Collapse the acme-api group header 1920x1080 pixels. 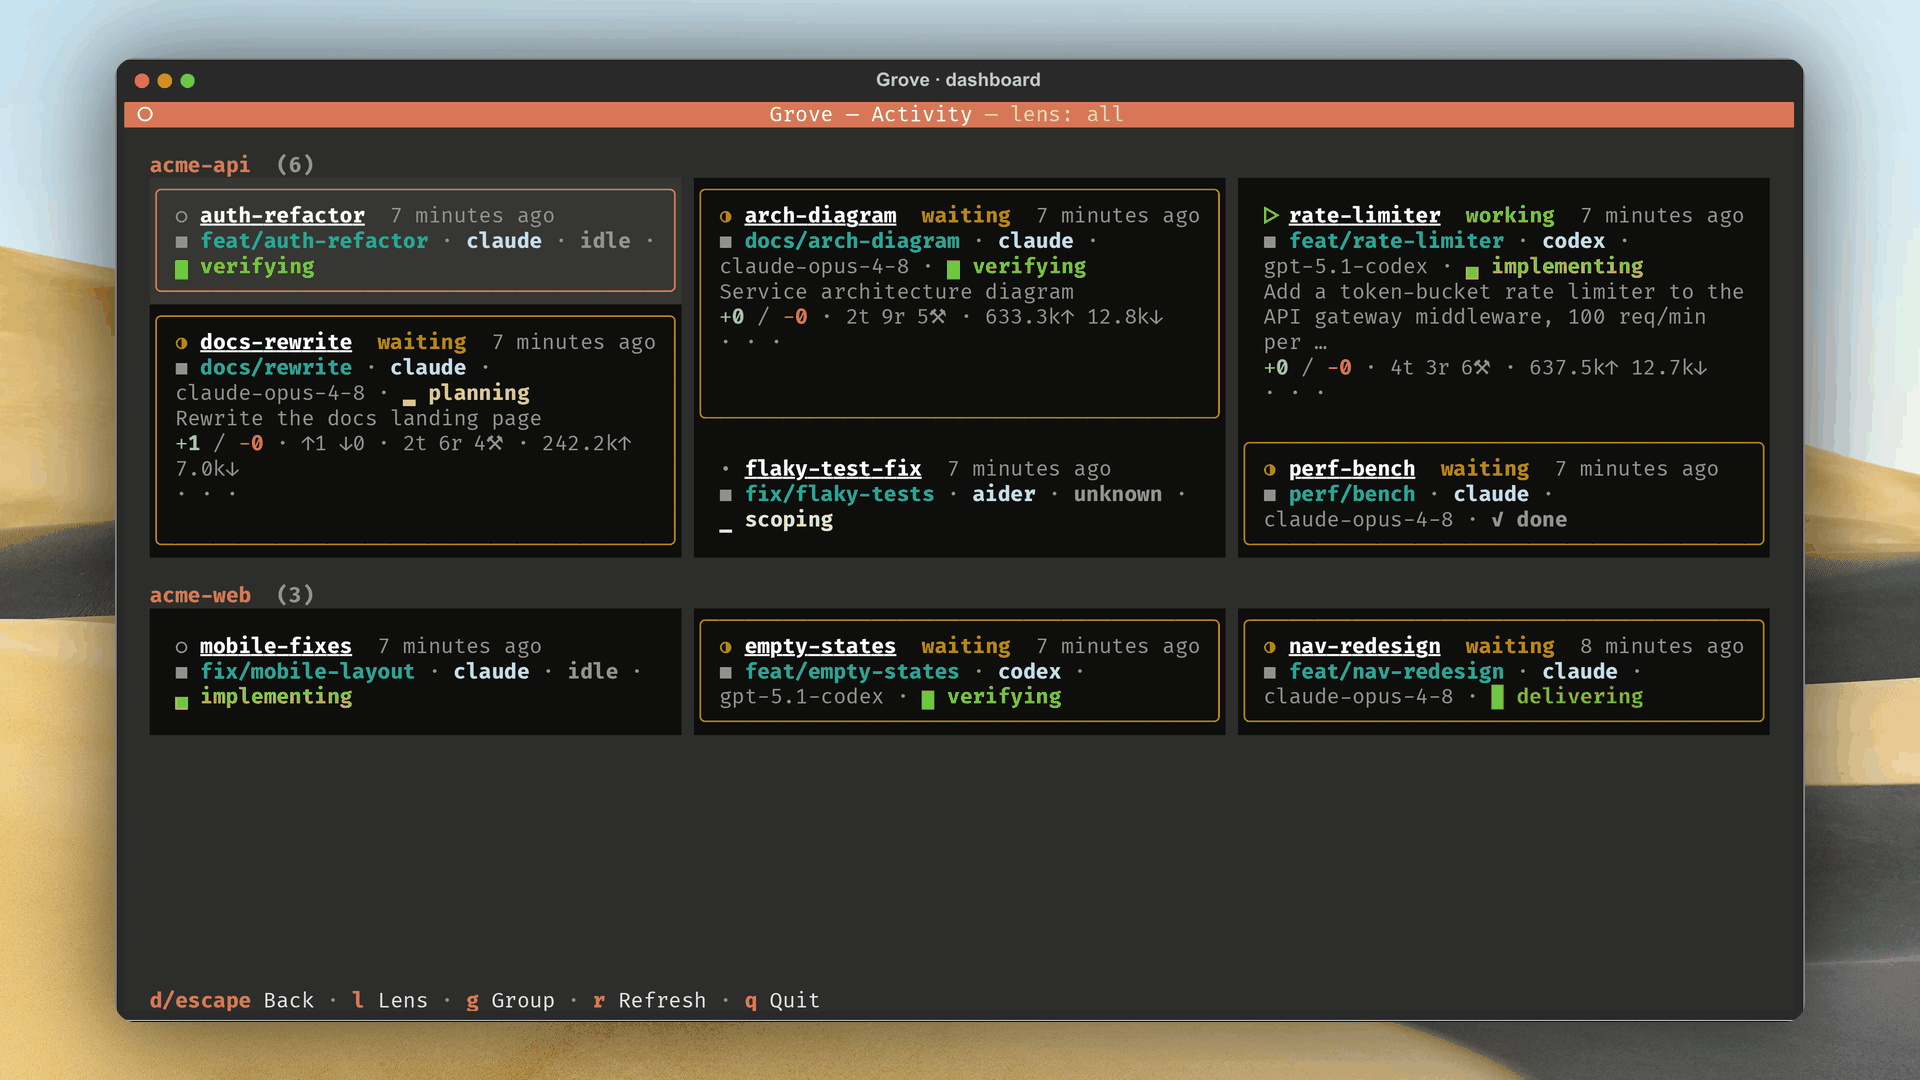point(232,165)
